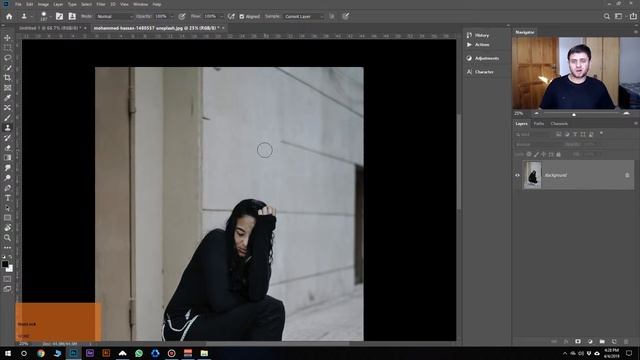Click the Home icon in options bar
Image resolution: width=640 pixels, height=360 pixels.
[x=9, y=16]
